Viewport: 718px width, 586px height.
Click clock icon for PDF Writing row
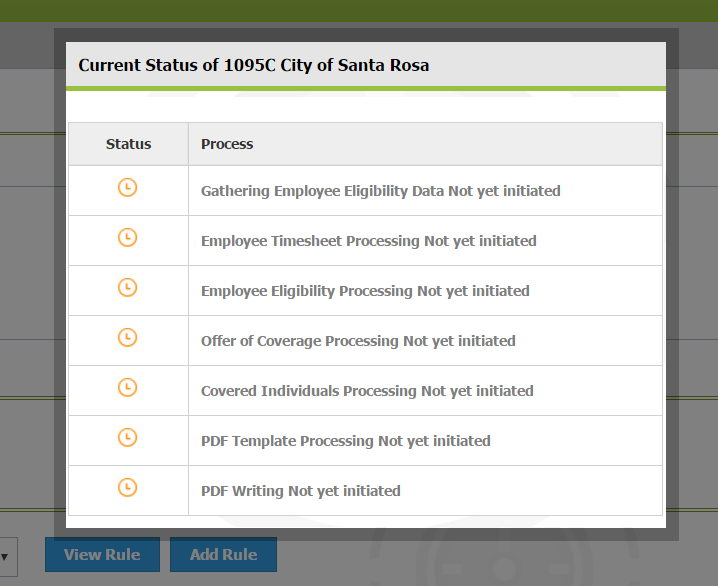127,487
